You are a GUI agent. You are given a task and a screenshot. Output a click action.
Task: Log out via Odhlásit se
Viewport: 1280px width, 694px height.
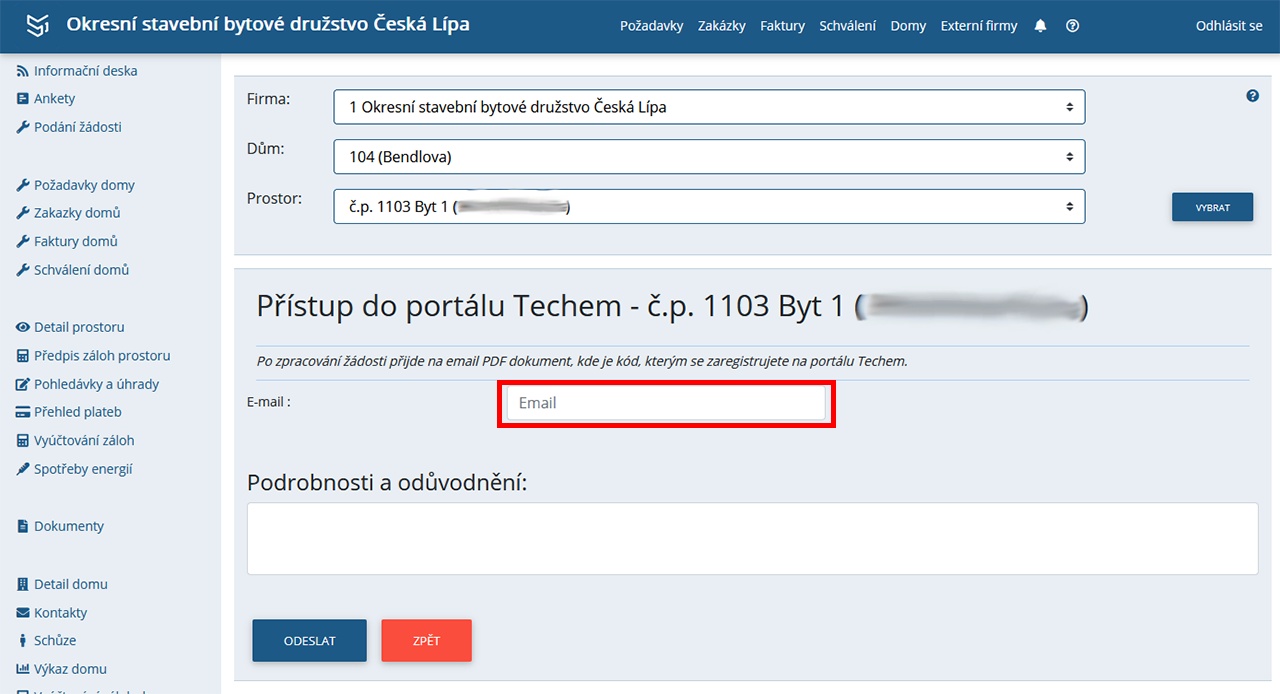(1228, 26)
